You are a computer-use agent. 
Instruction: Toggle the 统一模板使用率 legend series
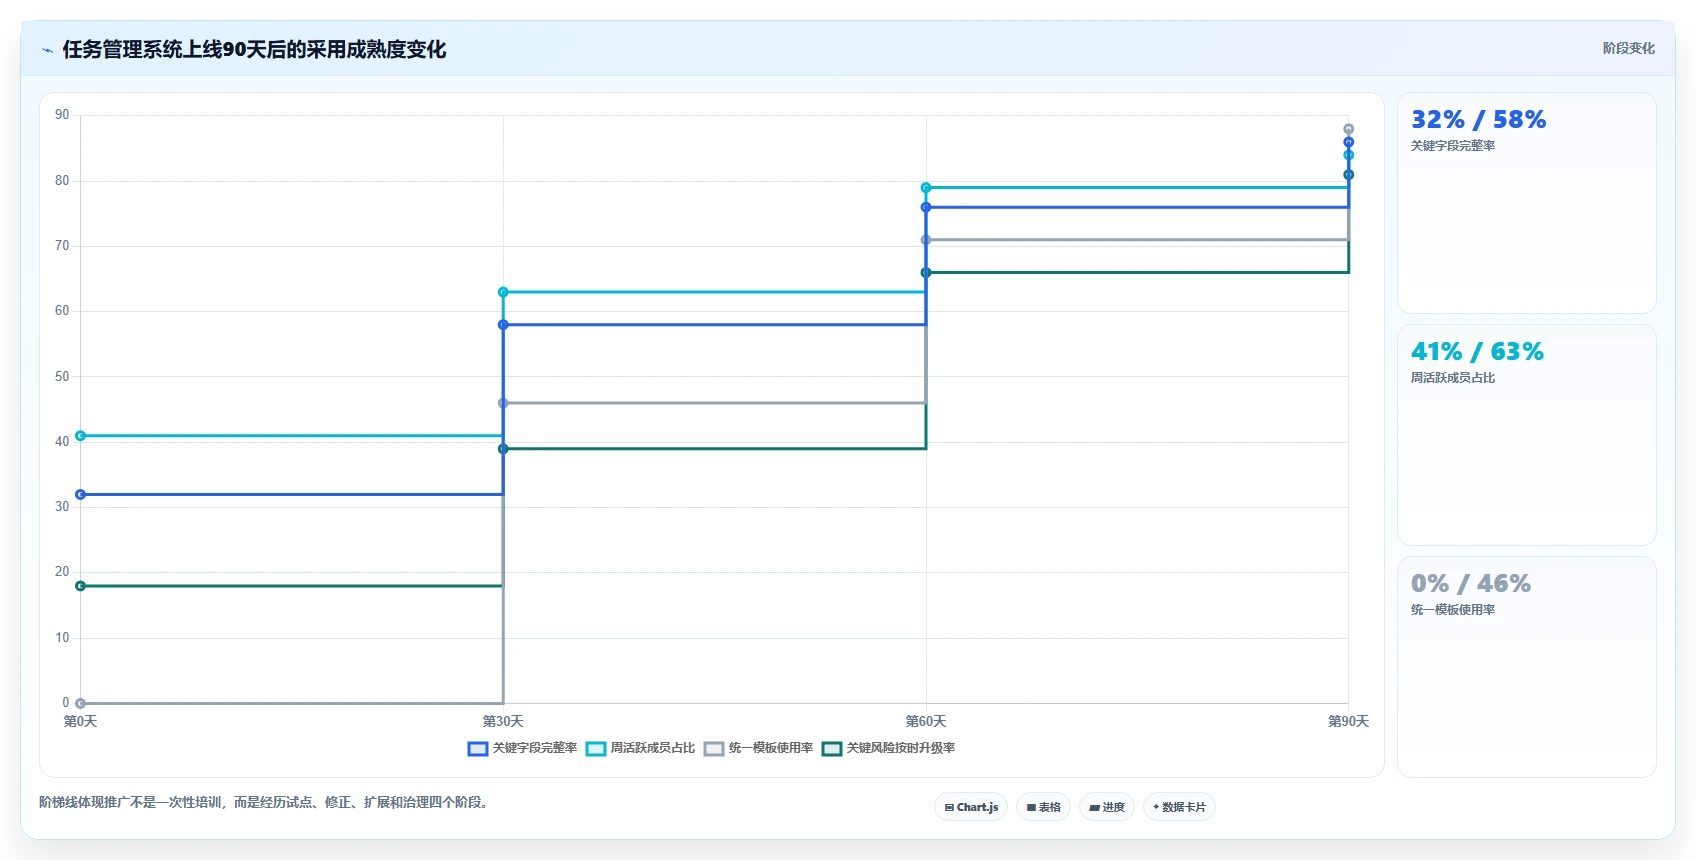[x=758, y=748]
